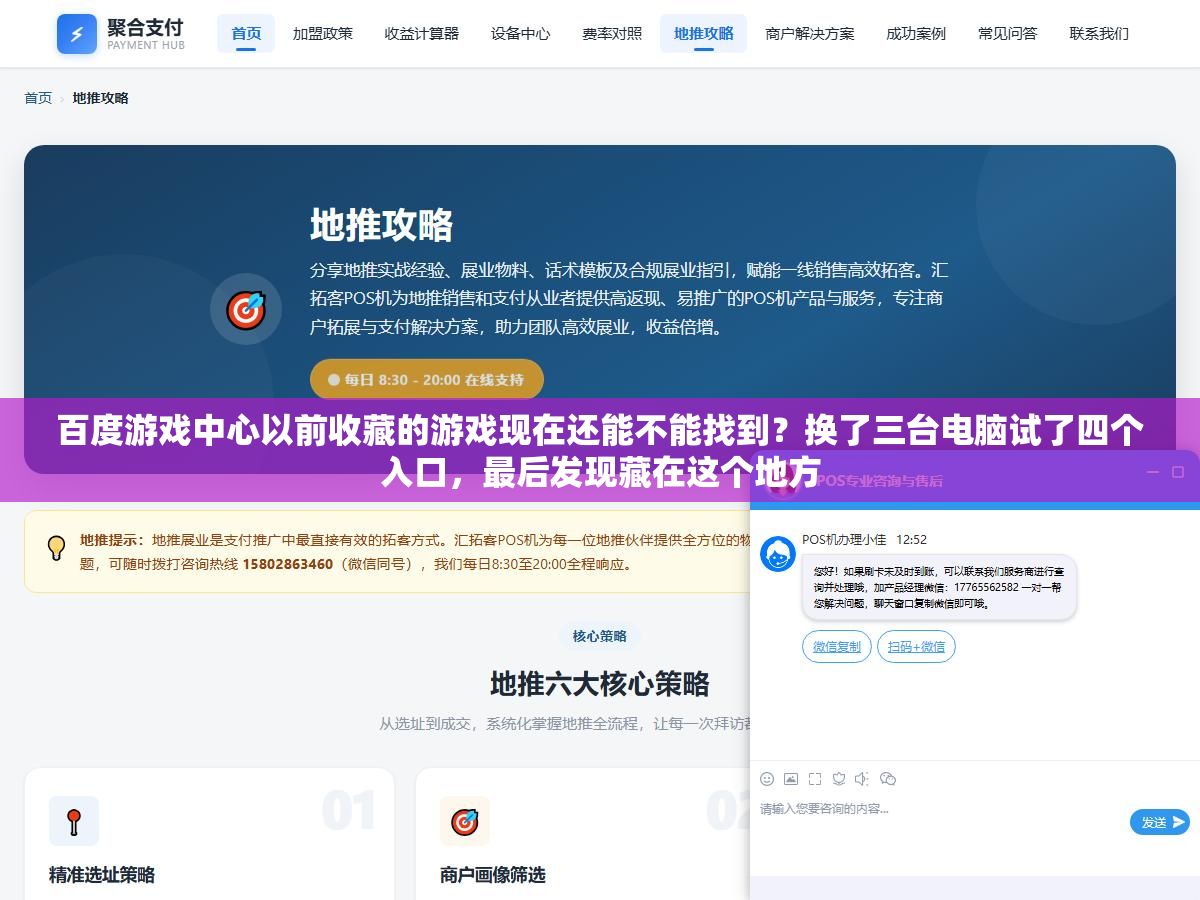Open the 加盟政策 navigation item

coord(322,33)
